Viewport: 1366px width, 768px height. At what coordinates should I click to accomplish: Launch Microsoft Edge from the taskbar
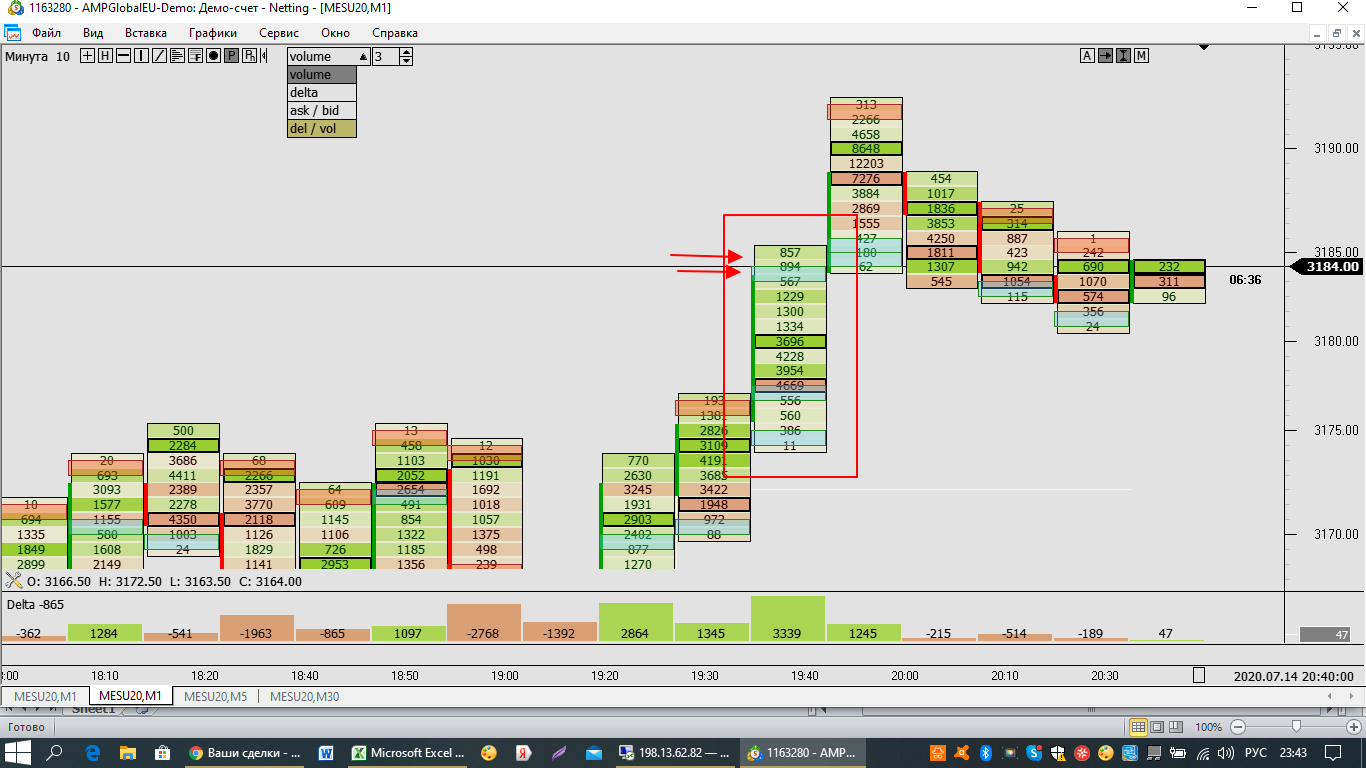click(93, 753)
